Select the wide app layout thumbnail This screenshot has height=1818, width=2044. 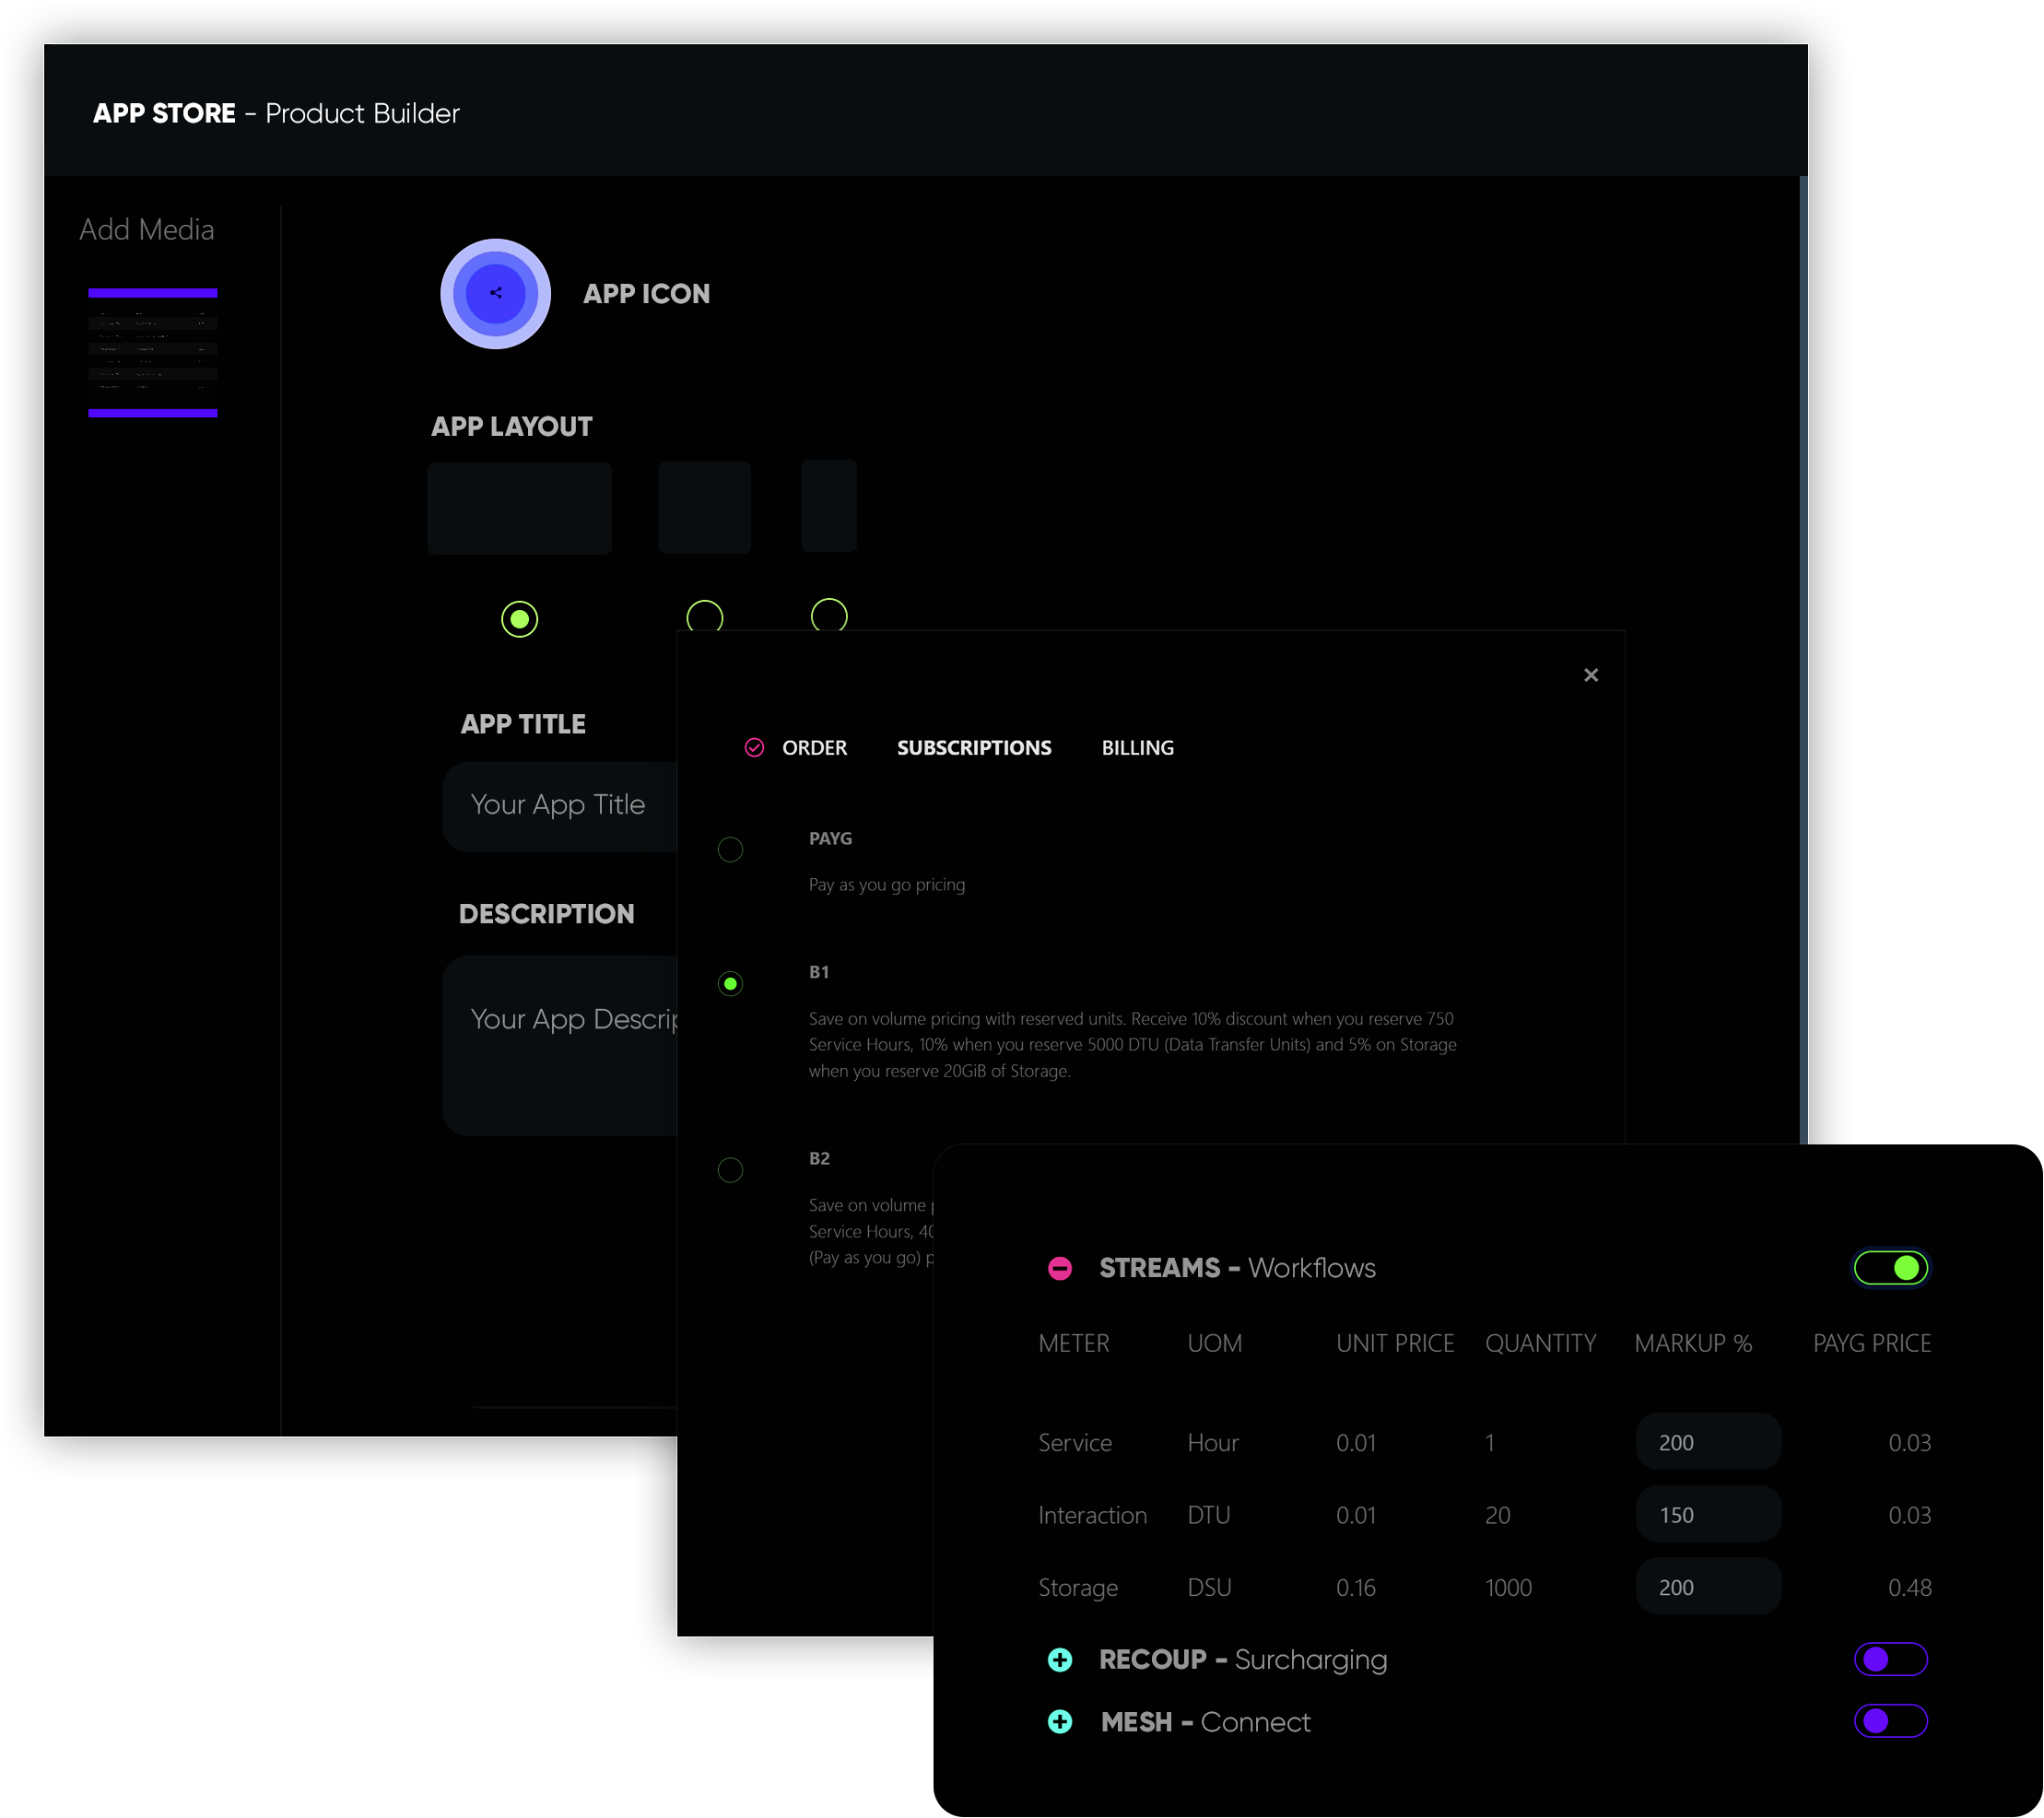tap(519, 508)
